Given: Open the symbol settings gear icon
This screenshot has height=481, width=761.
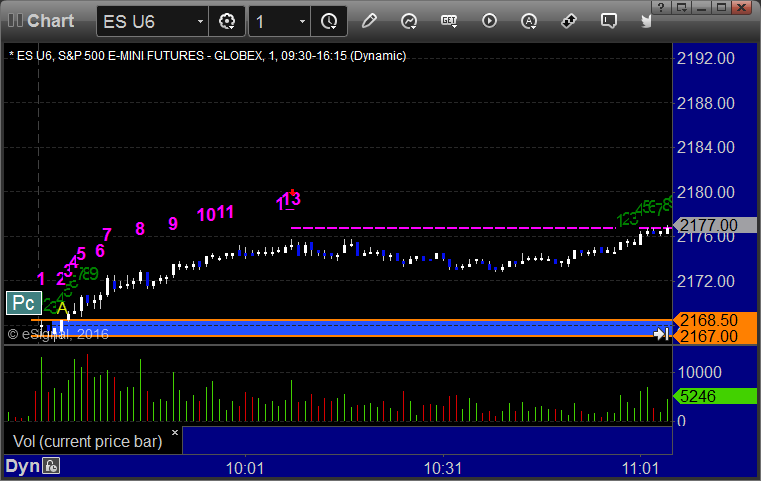Looking at the screenshot, I should 227,20.
